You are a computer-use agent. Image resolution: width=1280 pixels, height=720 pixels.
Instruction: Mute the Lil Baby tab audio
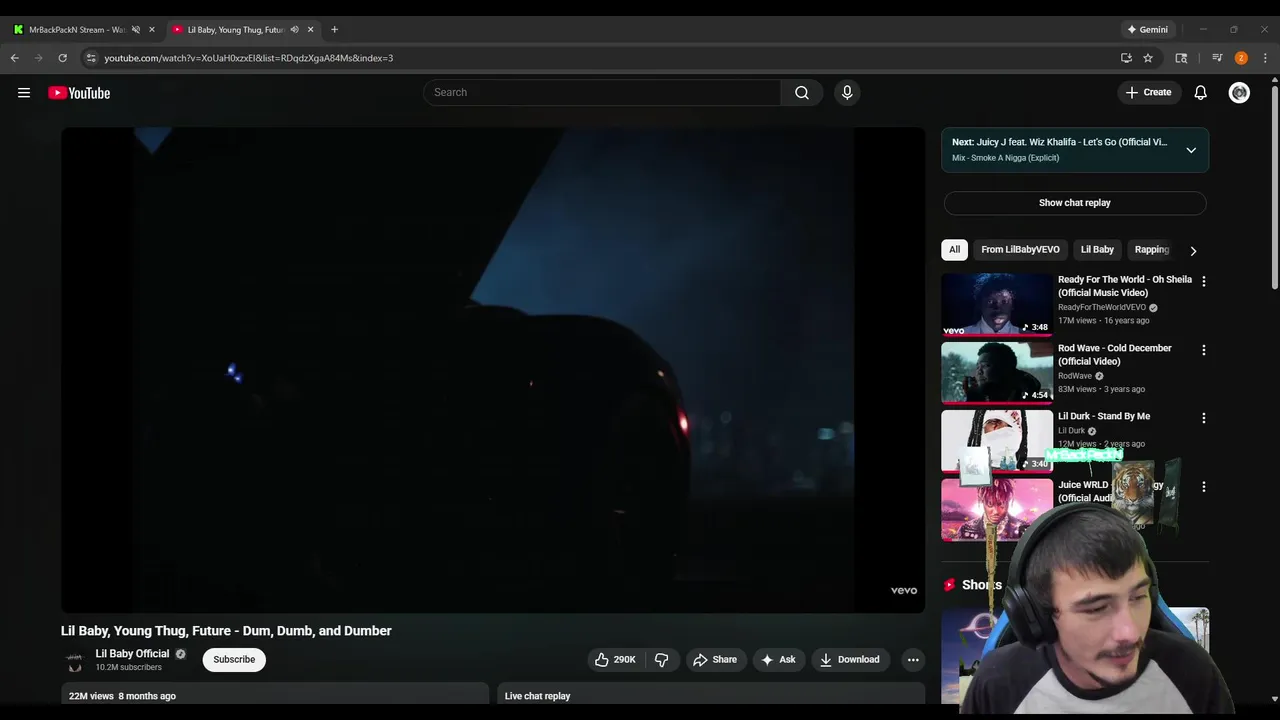(x=294, y=29)
